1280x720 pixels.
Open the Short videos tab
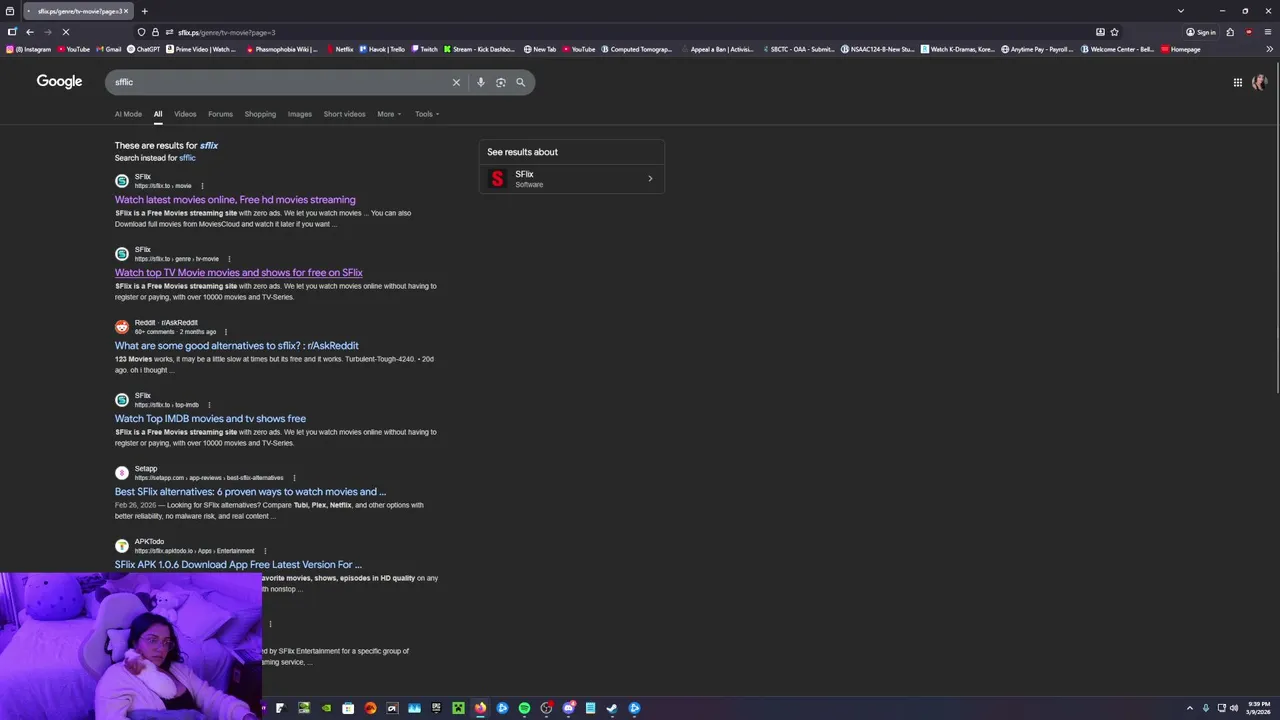coord(344,114)
